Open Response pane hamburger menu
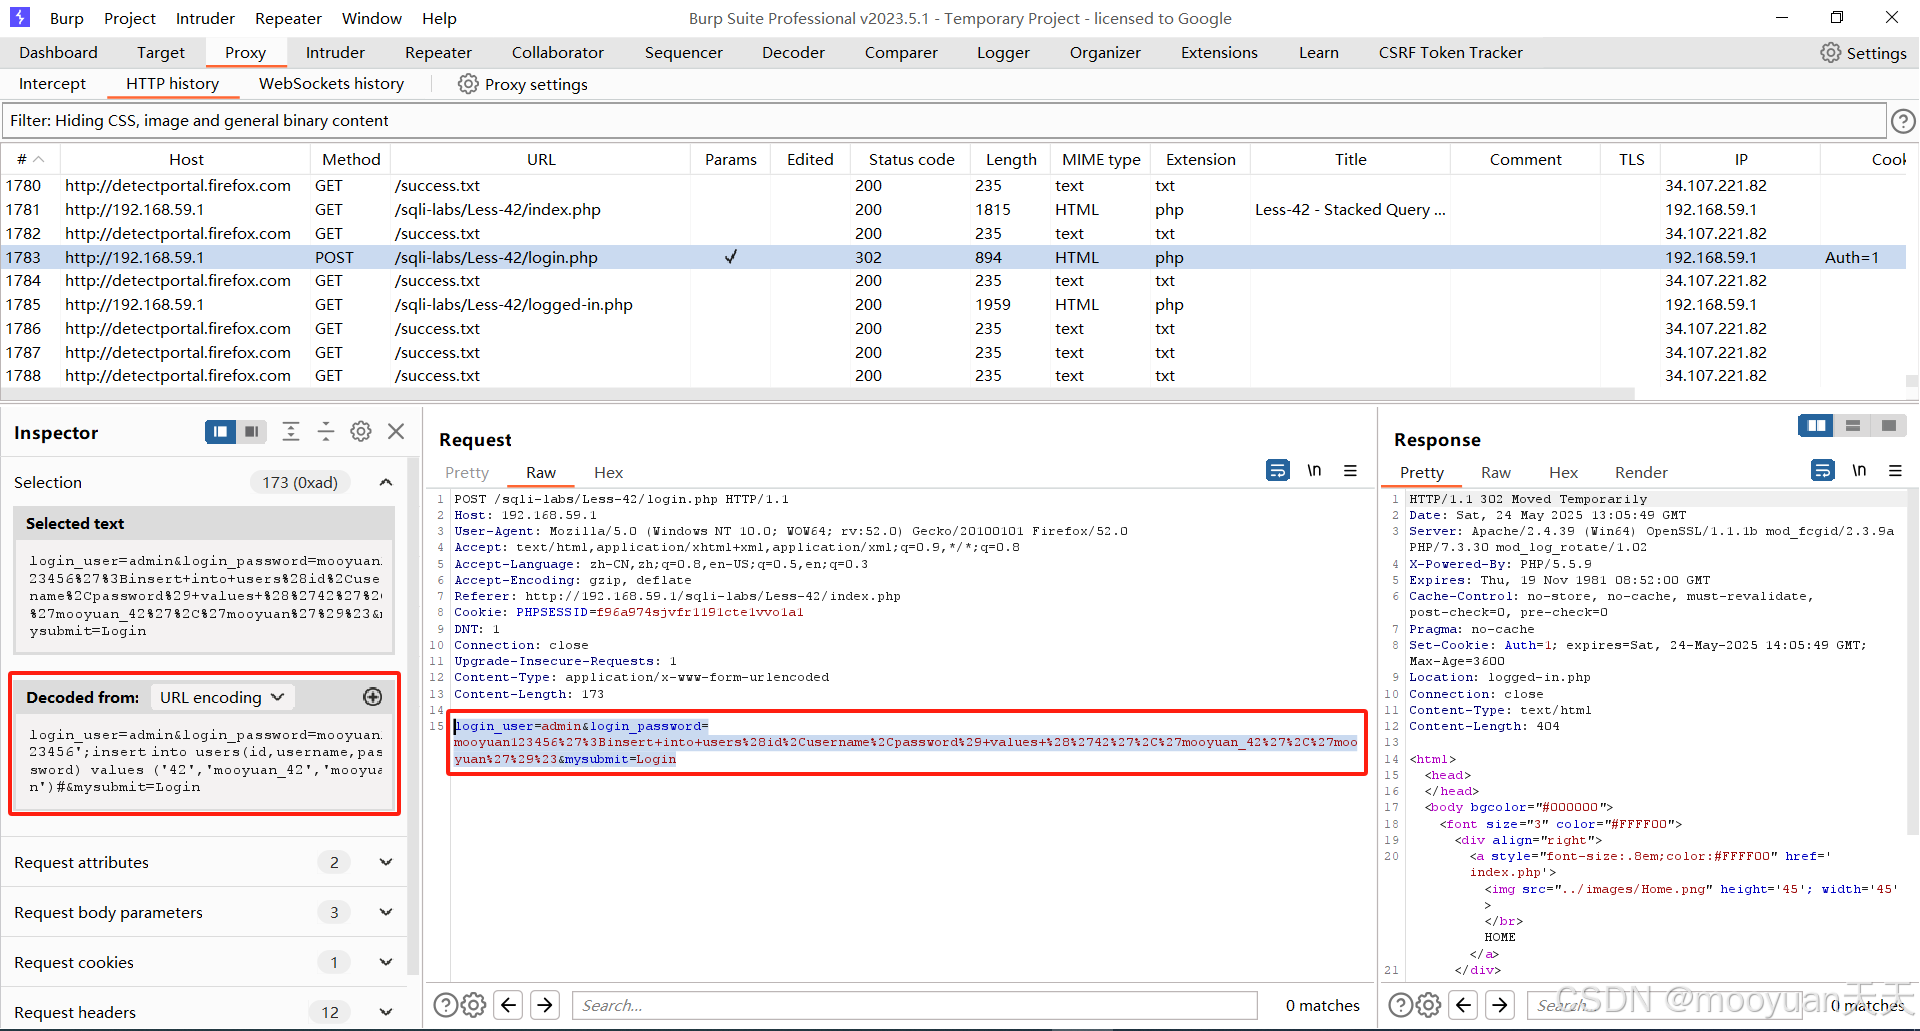The width and height of the screenshot is (1920, 1031). 1895,470
